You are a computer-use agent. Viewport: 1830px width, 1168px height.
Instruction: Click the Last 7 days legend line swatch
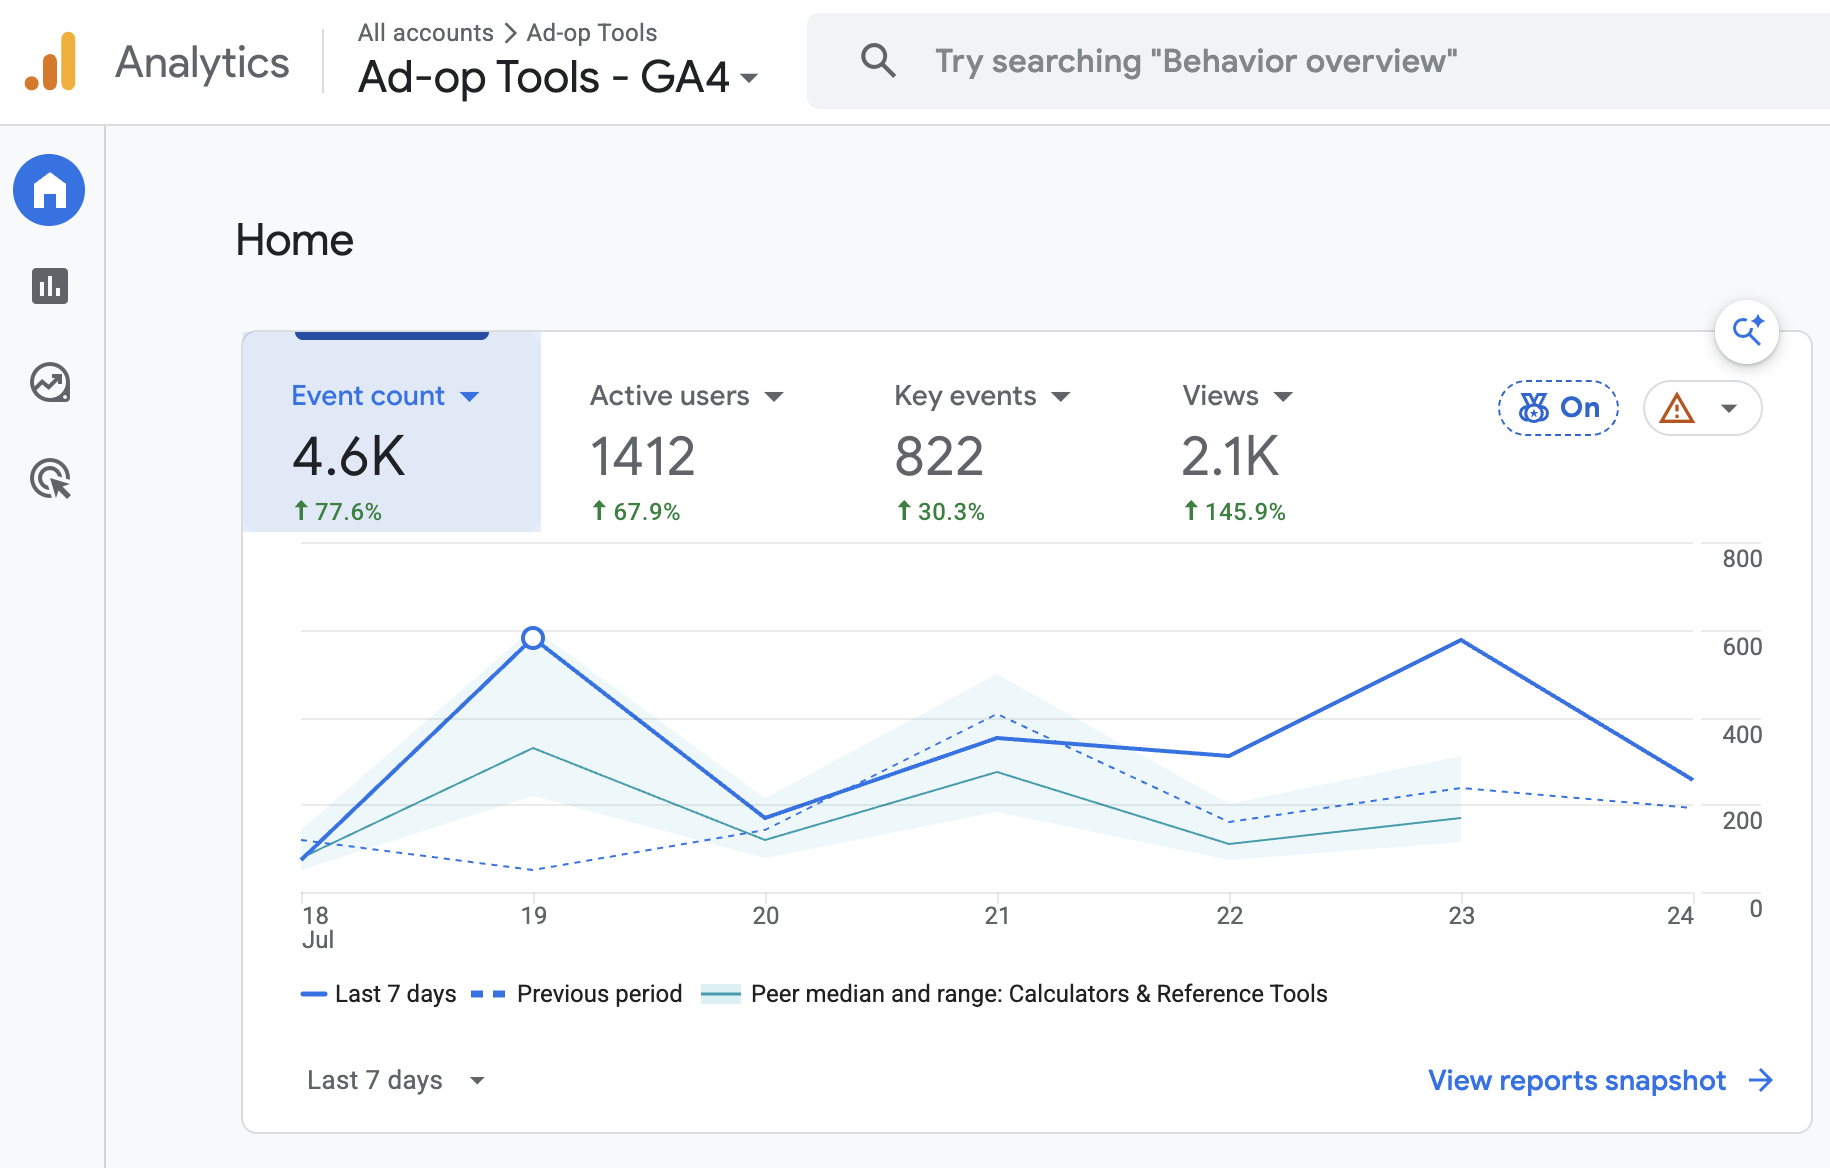coord(314,994)
